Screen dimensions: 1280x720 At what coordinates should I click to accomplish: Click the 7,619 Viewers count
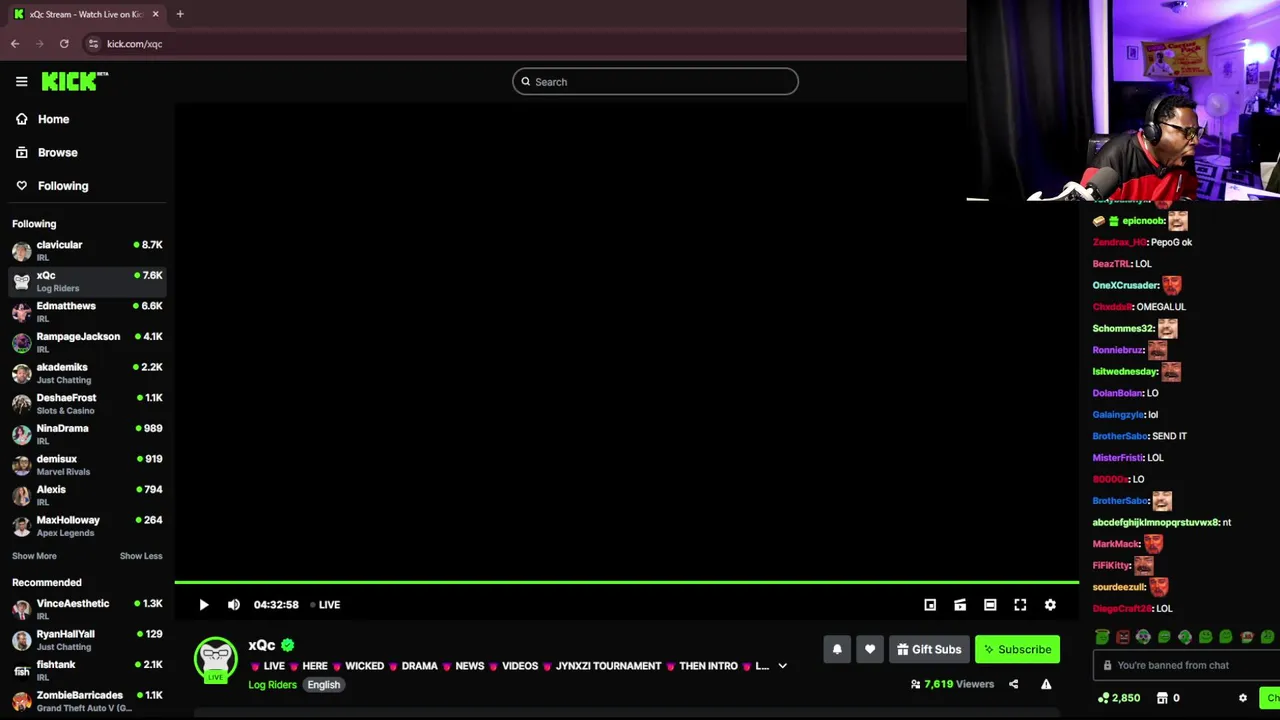click(x=952, y=684)
